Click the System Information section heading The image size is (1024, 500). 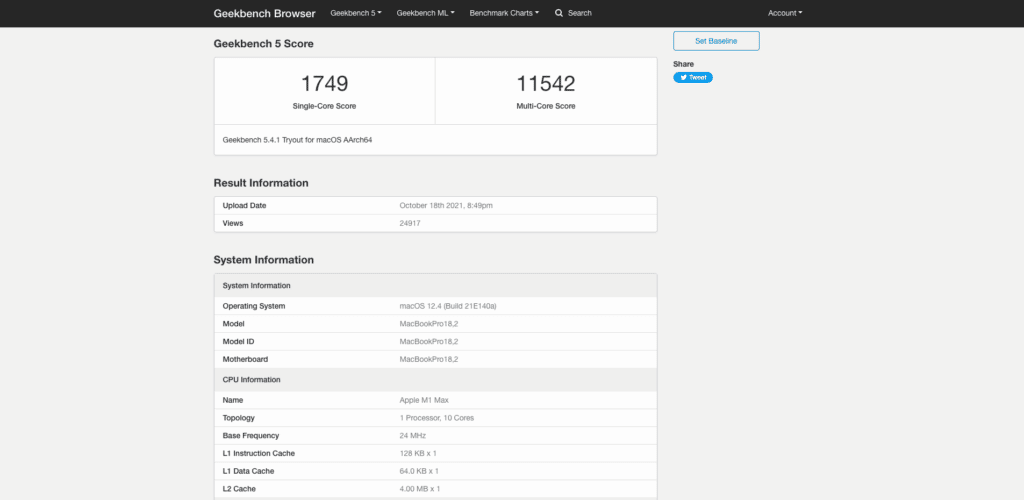pyautogui.click(x=264, y=260)
